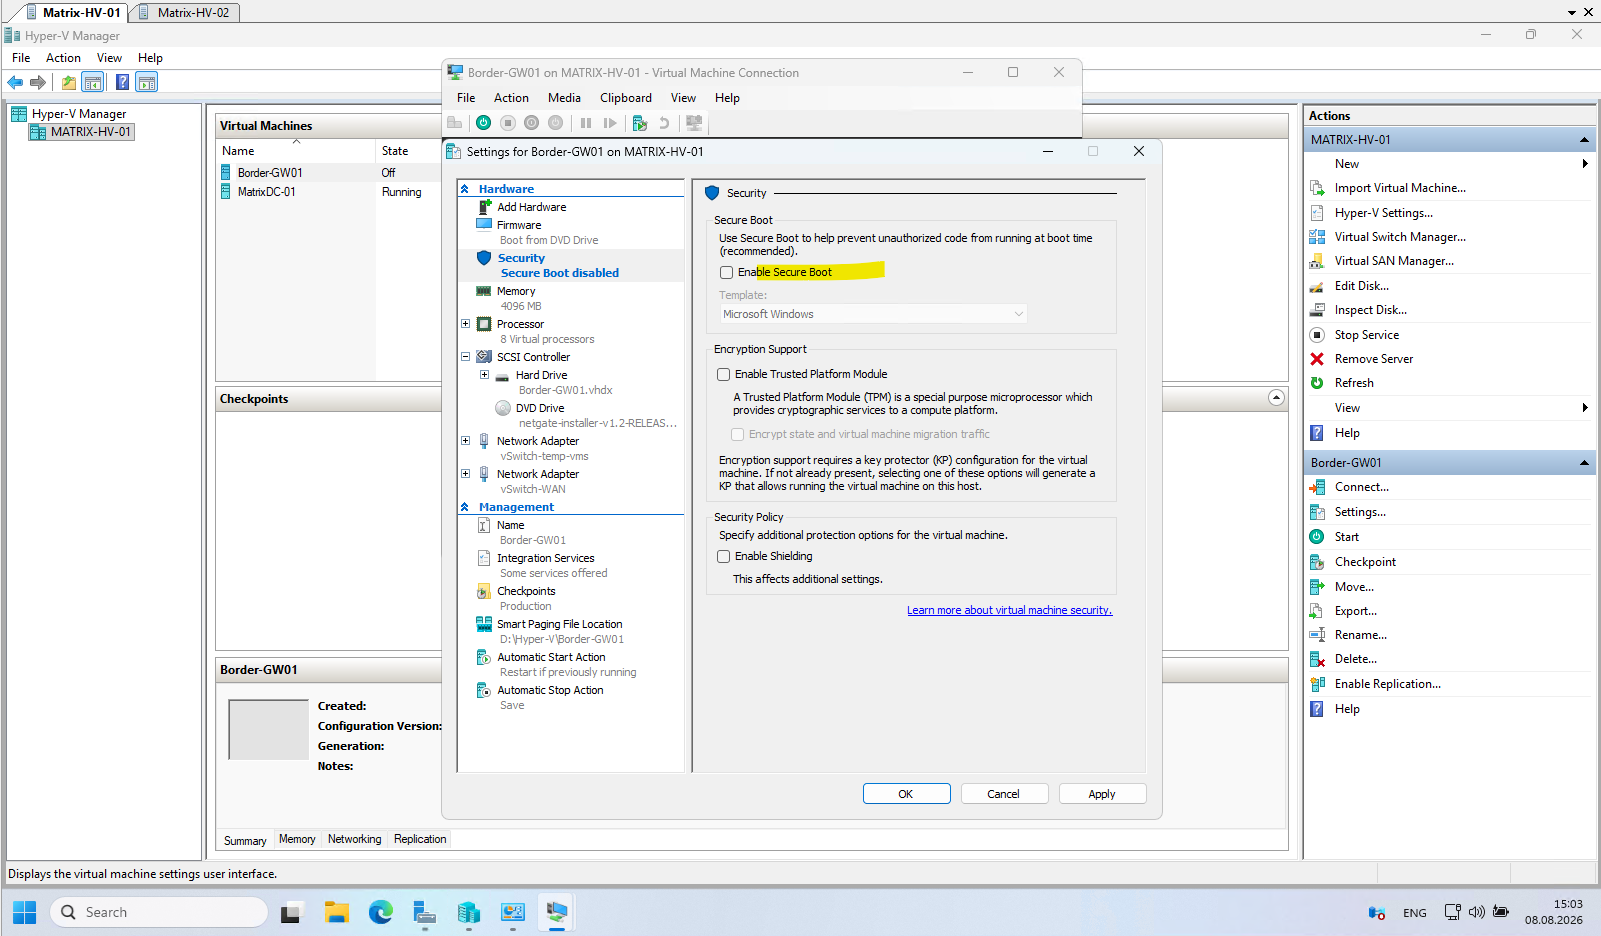Expand the Processor node
This screenshot has height=936, width=1601.
click(x=465, y=324)
